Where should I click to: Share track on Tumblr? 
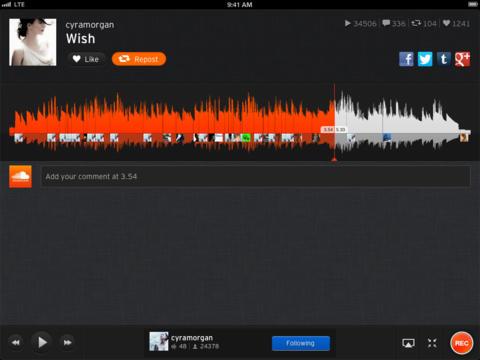click(x=444, y=59)
